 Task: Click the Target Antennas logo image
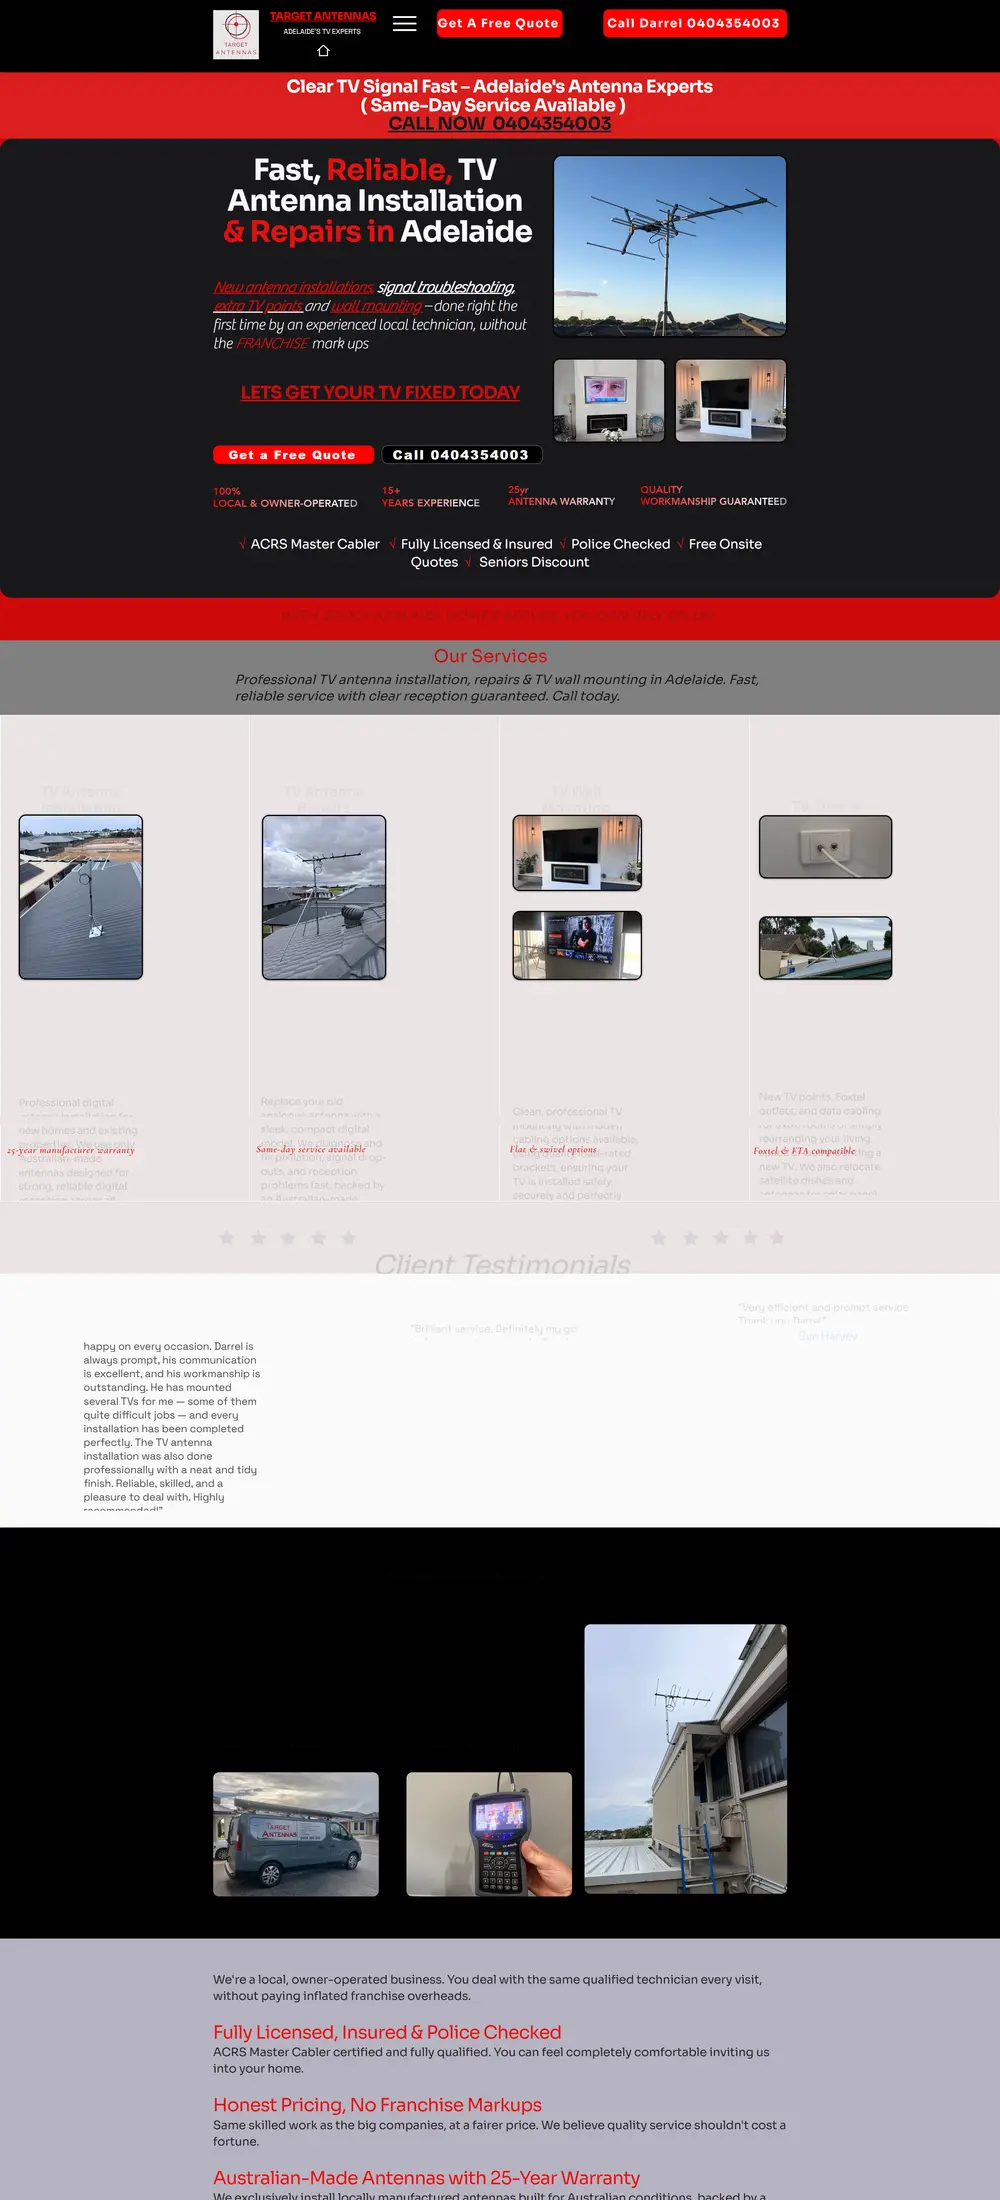pyautogui.click(x=236, y=35)
